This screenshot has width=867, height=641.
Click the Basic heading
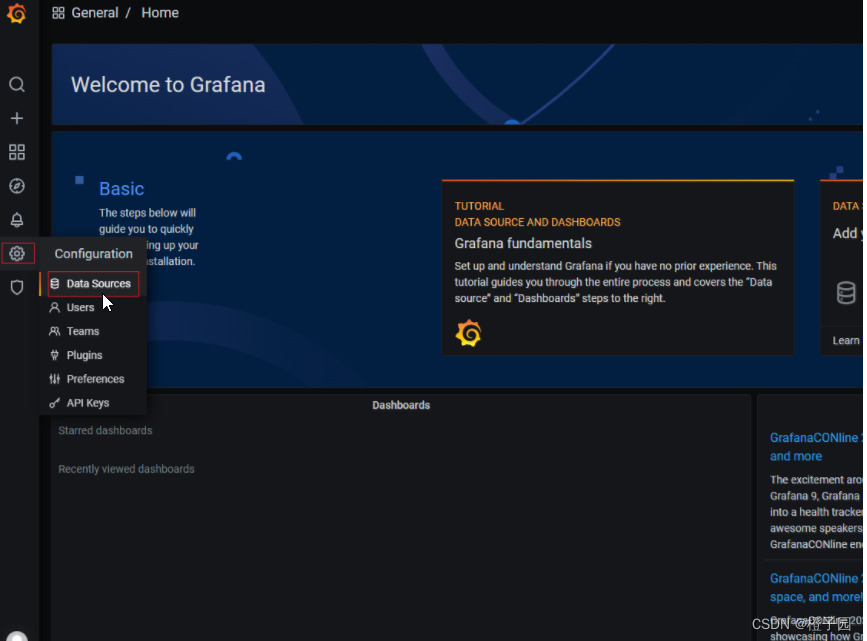(x=122, y=189)
